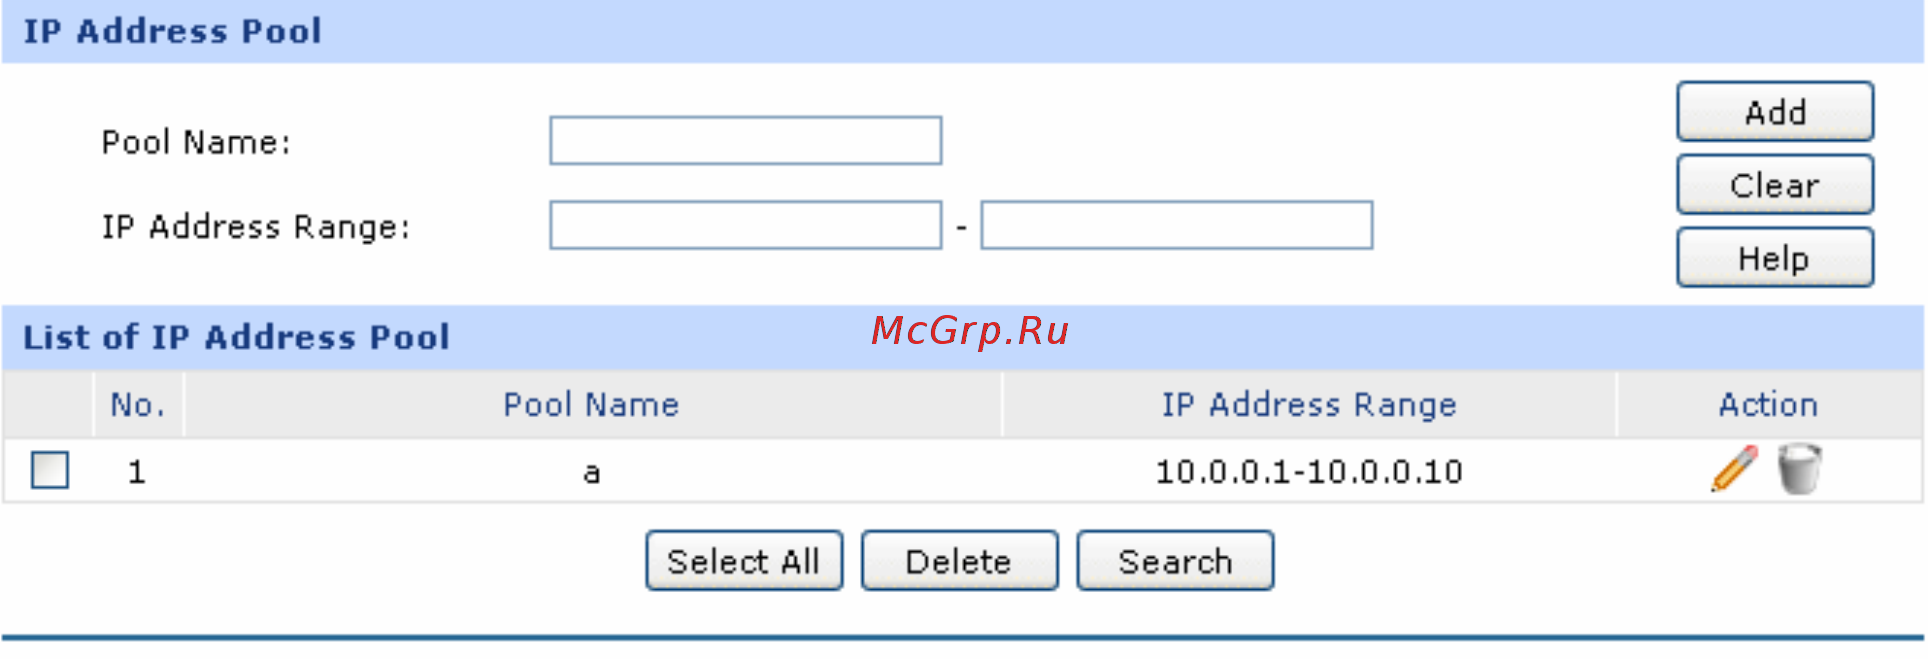
Task: Focus the starting IP Address Range field
Action: click(746, 225)
